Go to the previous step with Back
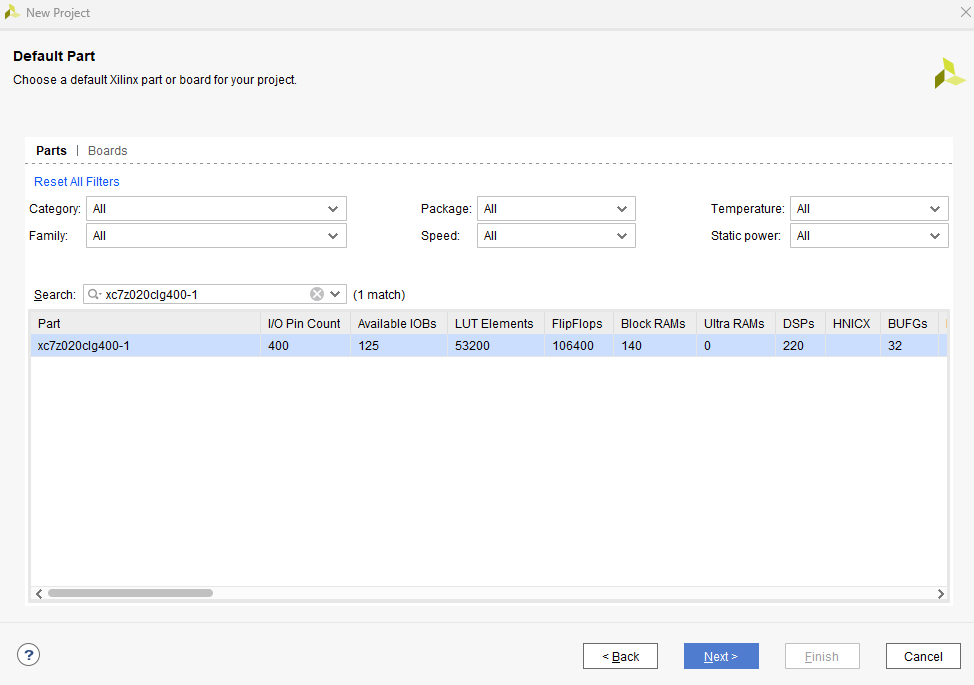Viewport: 974px width, 685px height. [620, 656]
